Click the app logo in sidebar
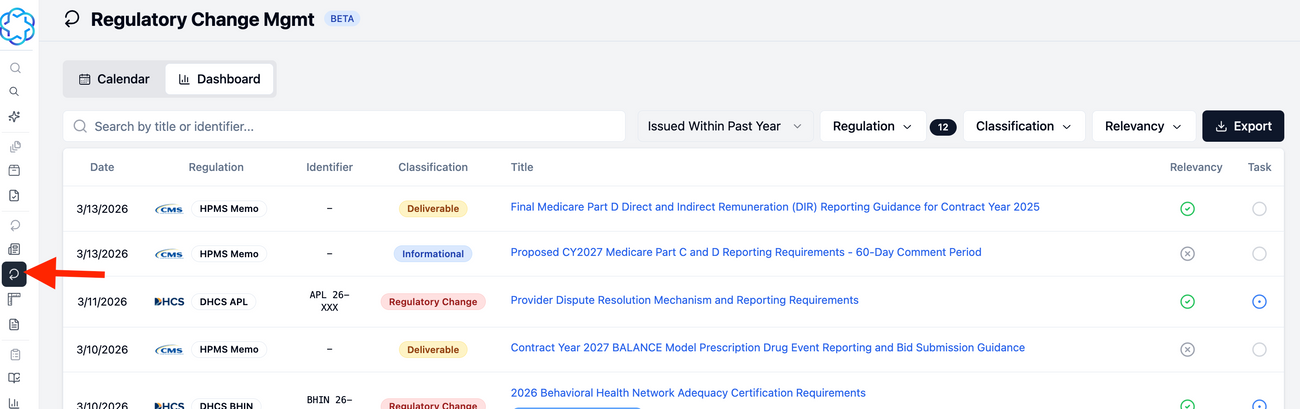Image resolution: width=1300 pixels, height=409 pixels. (x=18, y=27)
